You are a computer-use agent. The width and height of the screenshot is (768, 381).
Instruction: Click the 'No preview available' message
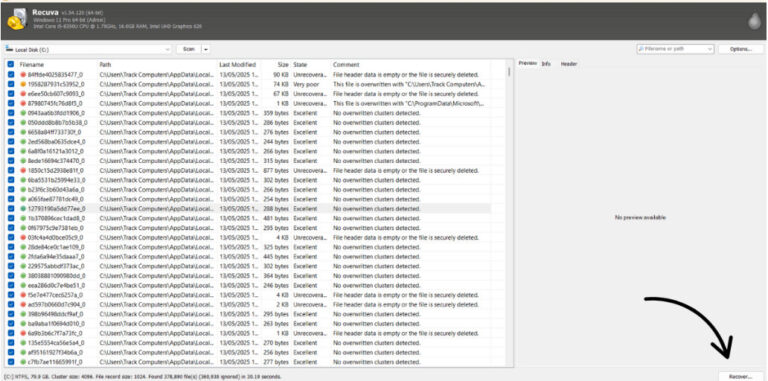coord(641,217)
